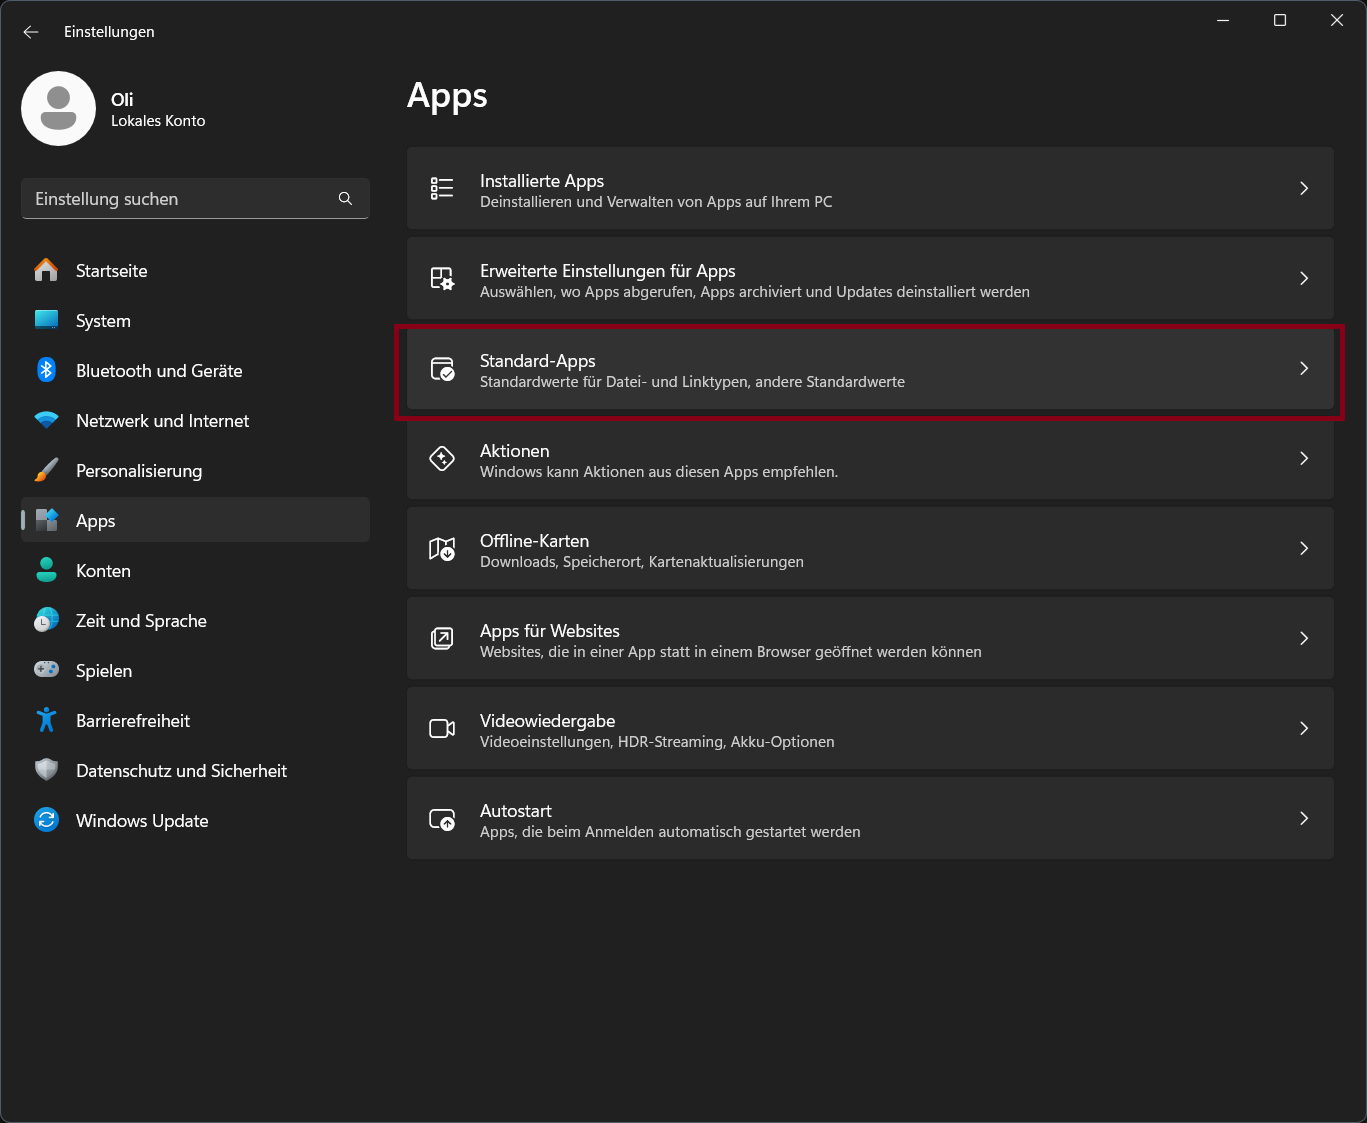Viewport: 1367px width, 1123px height.
Task: Click the Bluetooth icon in sidebar
Action: pyautogui.click(x=46, y=370)
